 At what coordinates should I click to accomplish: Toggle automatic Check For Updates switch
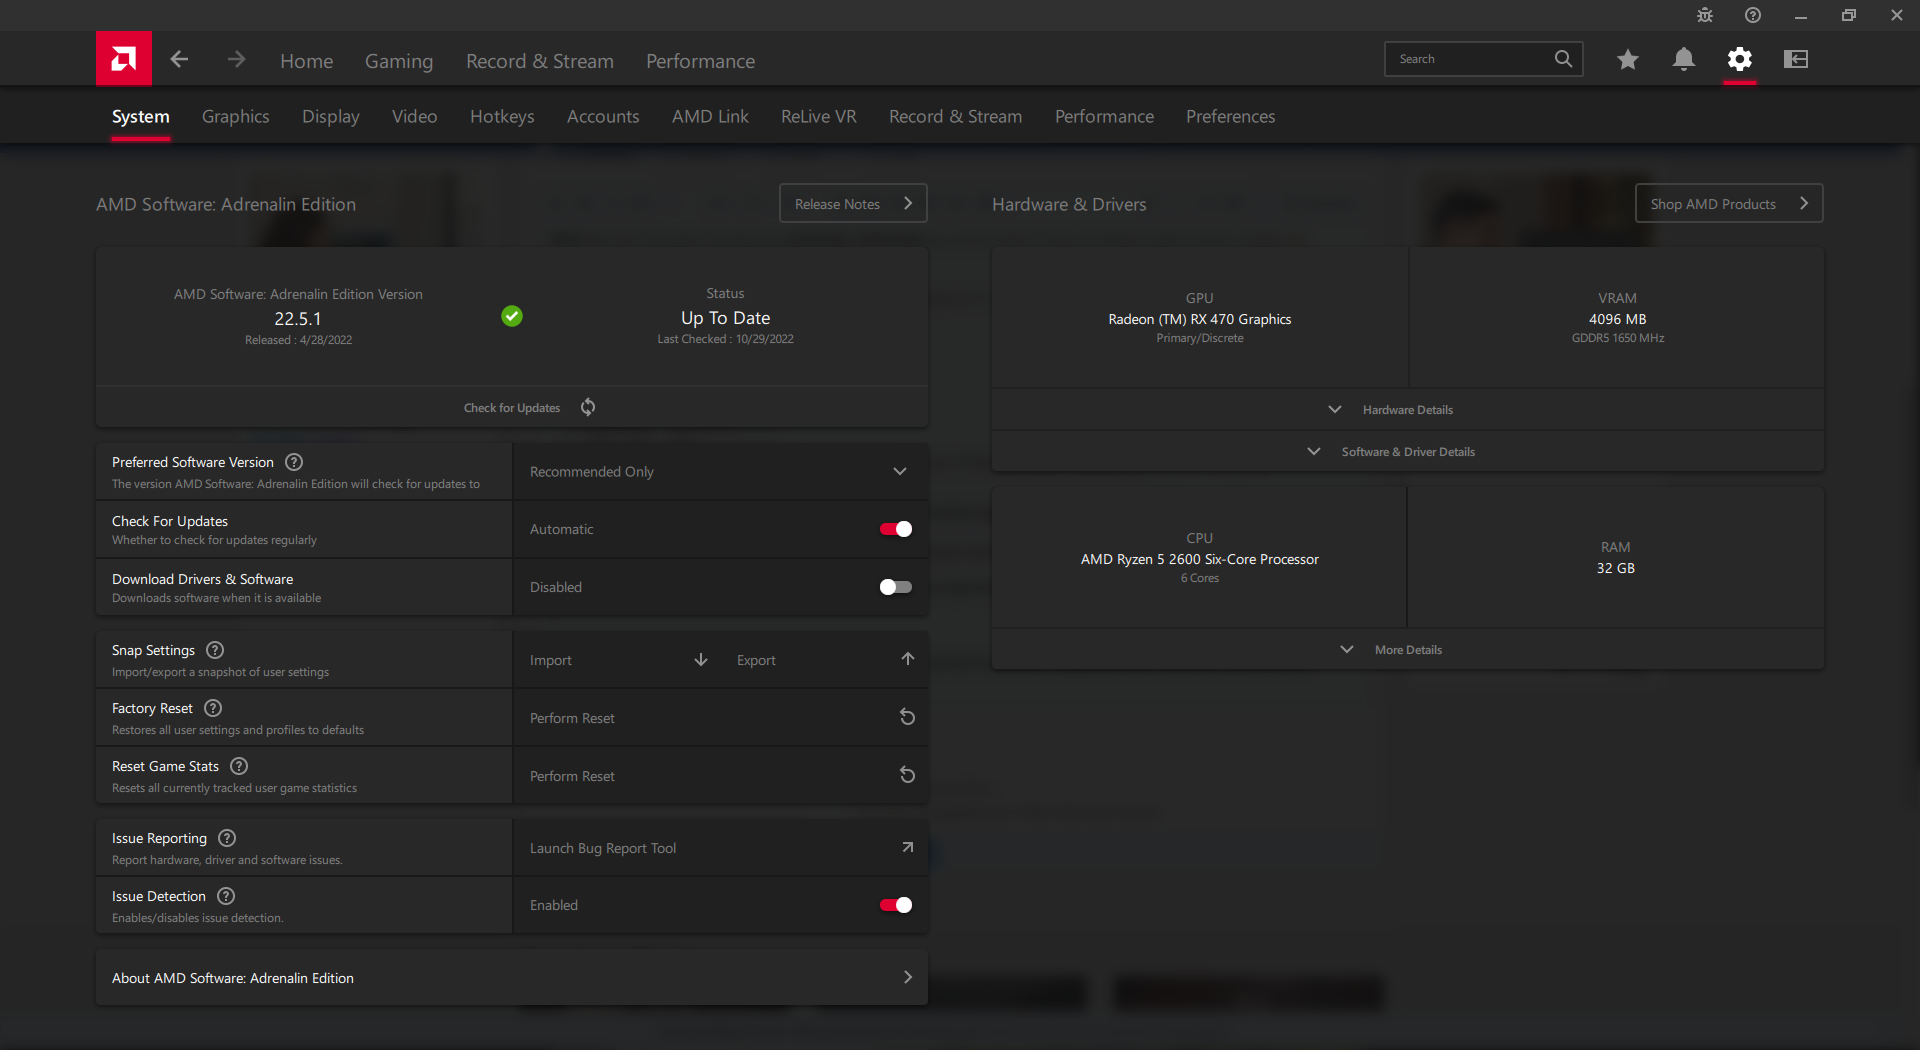896,529
